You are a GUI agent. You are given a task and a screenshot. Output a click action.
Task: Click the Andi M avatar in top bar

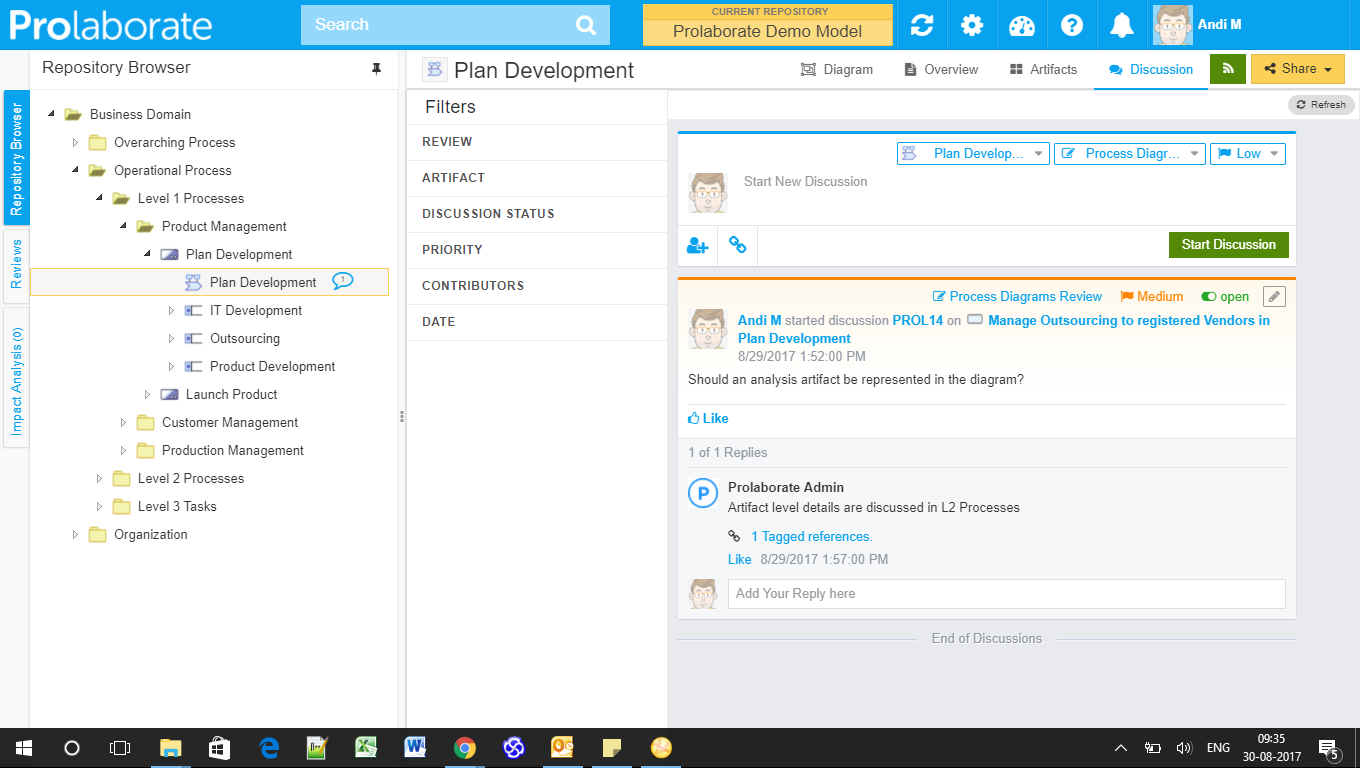(1173, 25)
